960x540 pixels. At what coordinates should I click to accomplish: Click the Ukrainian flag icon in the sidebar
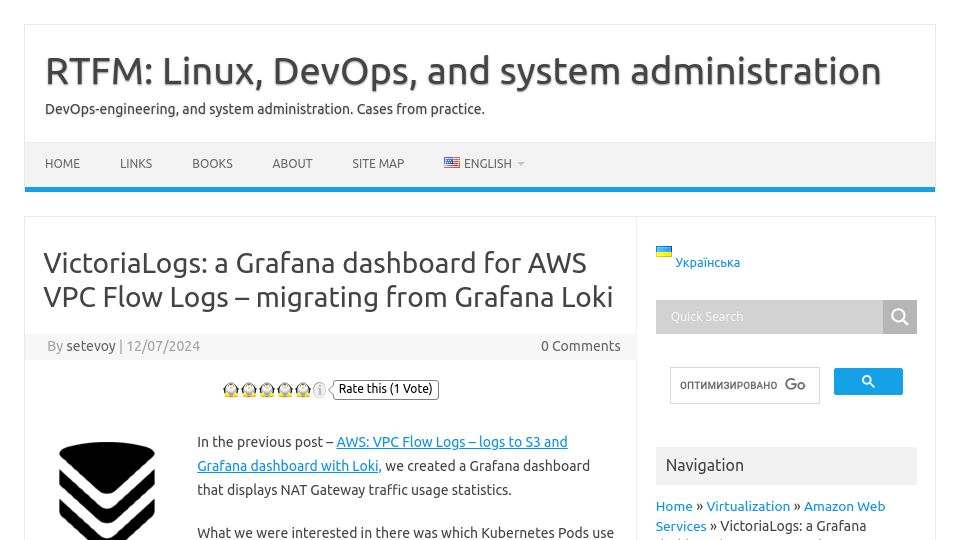click(664, 252)
